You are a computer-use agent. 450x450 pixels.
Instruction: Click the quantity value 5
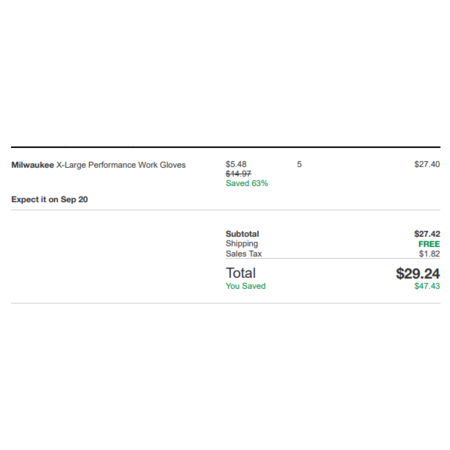click(x=299, y=164)
